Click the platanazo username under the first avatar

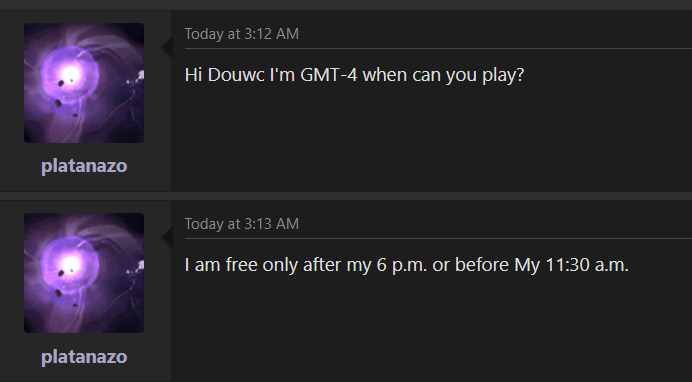[x=84, y=166]
